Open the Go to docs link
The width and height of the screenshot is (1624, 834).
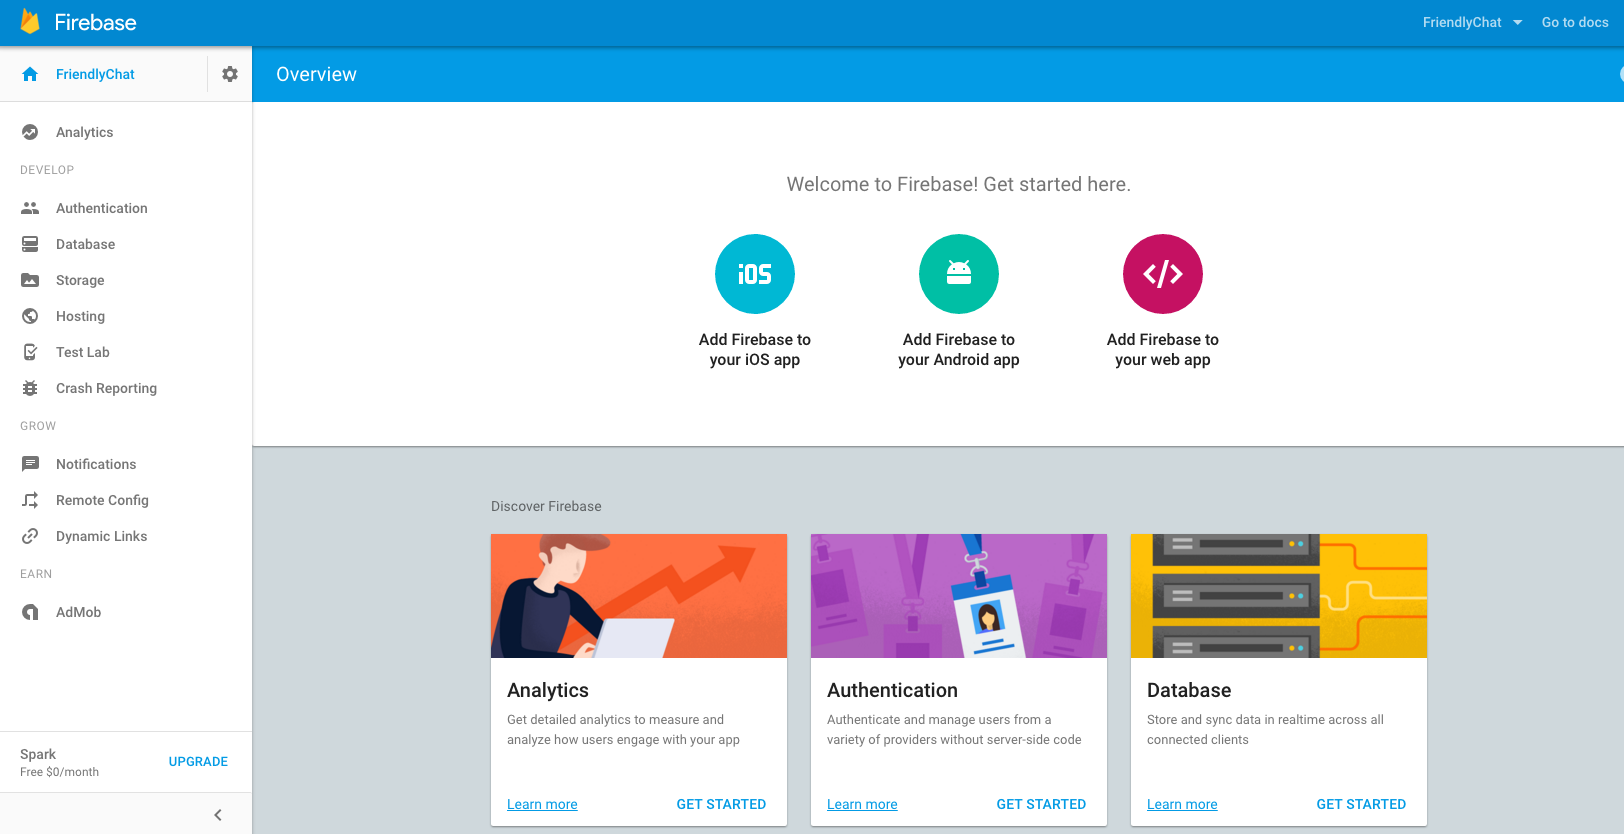[1575, 22]
